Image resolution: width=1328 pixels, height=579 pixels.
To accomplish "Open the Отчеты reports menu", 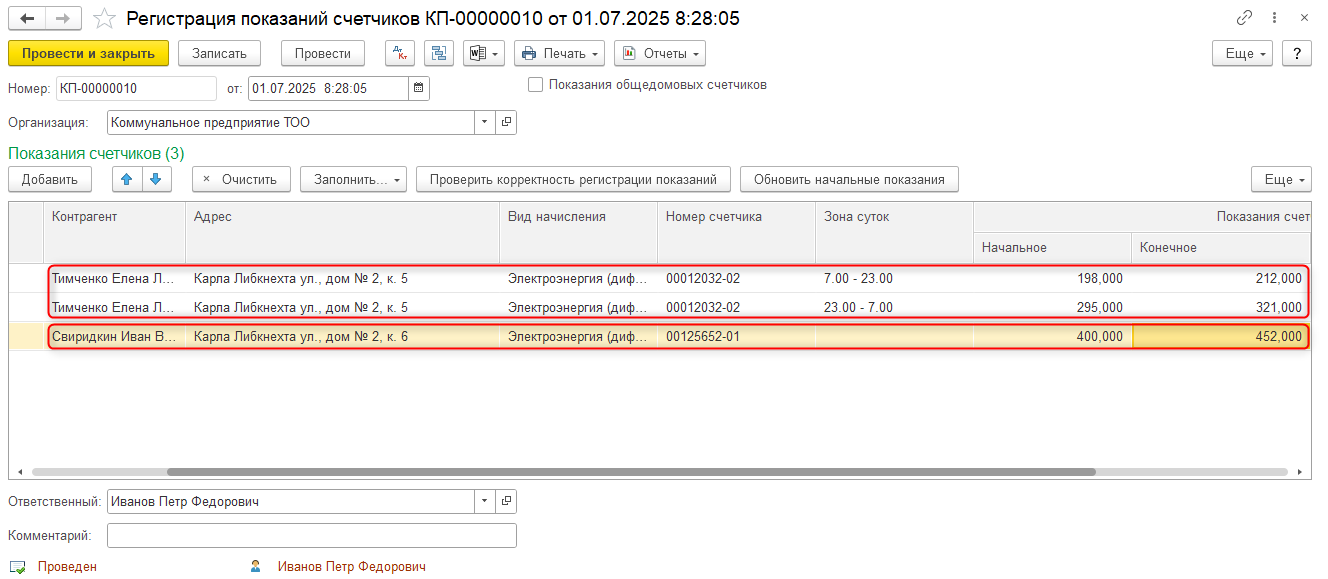I will pos(660,53).
